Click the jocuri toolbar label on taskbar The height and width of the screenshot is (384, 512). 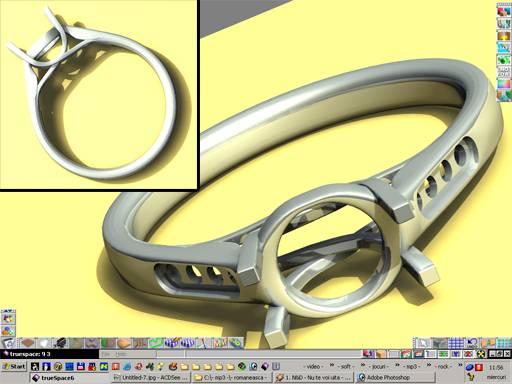coord(379,367)
